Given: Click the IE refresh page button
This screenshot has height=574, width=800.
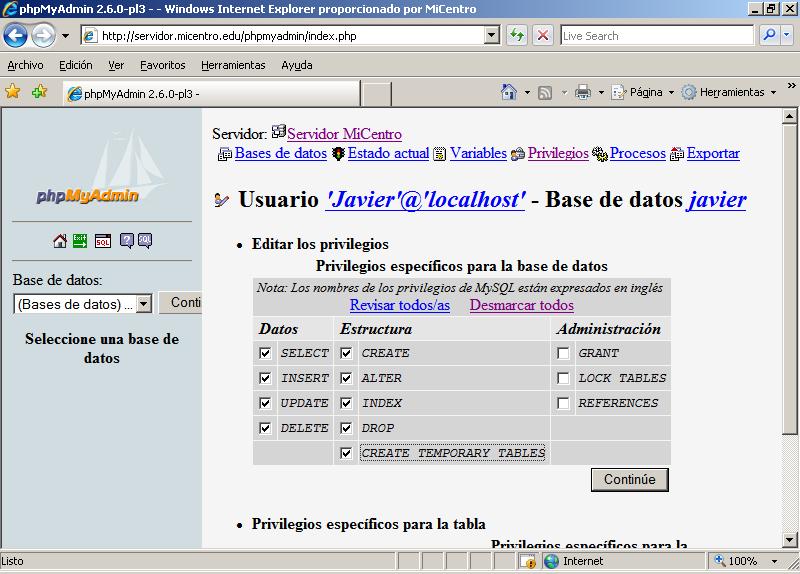Looking at the screenshot, I should (517, 35).
